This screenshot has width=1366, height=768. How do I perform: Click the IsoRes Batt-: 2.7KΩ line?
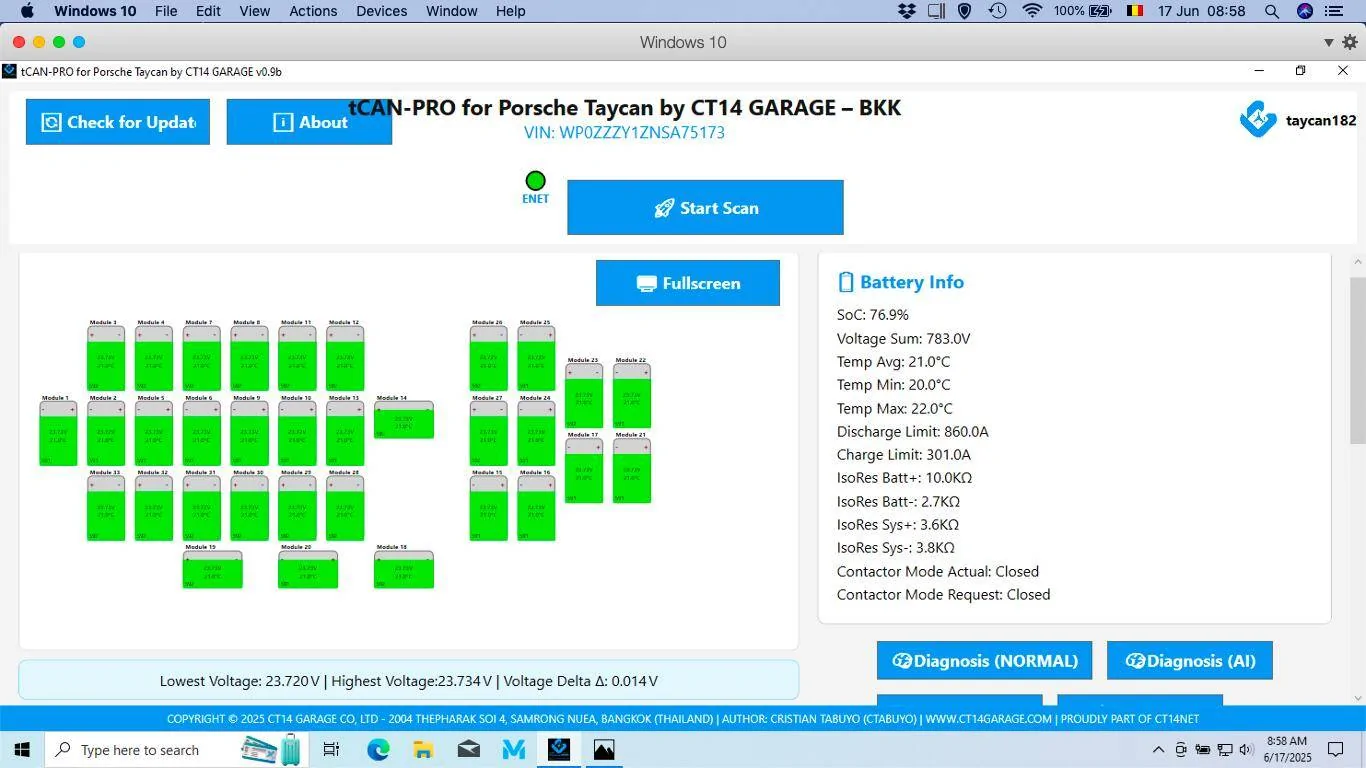coord(898,502)
